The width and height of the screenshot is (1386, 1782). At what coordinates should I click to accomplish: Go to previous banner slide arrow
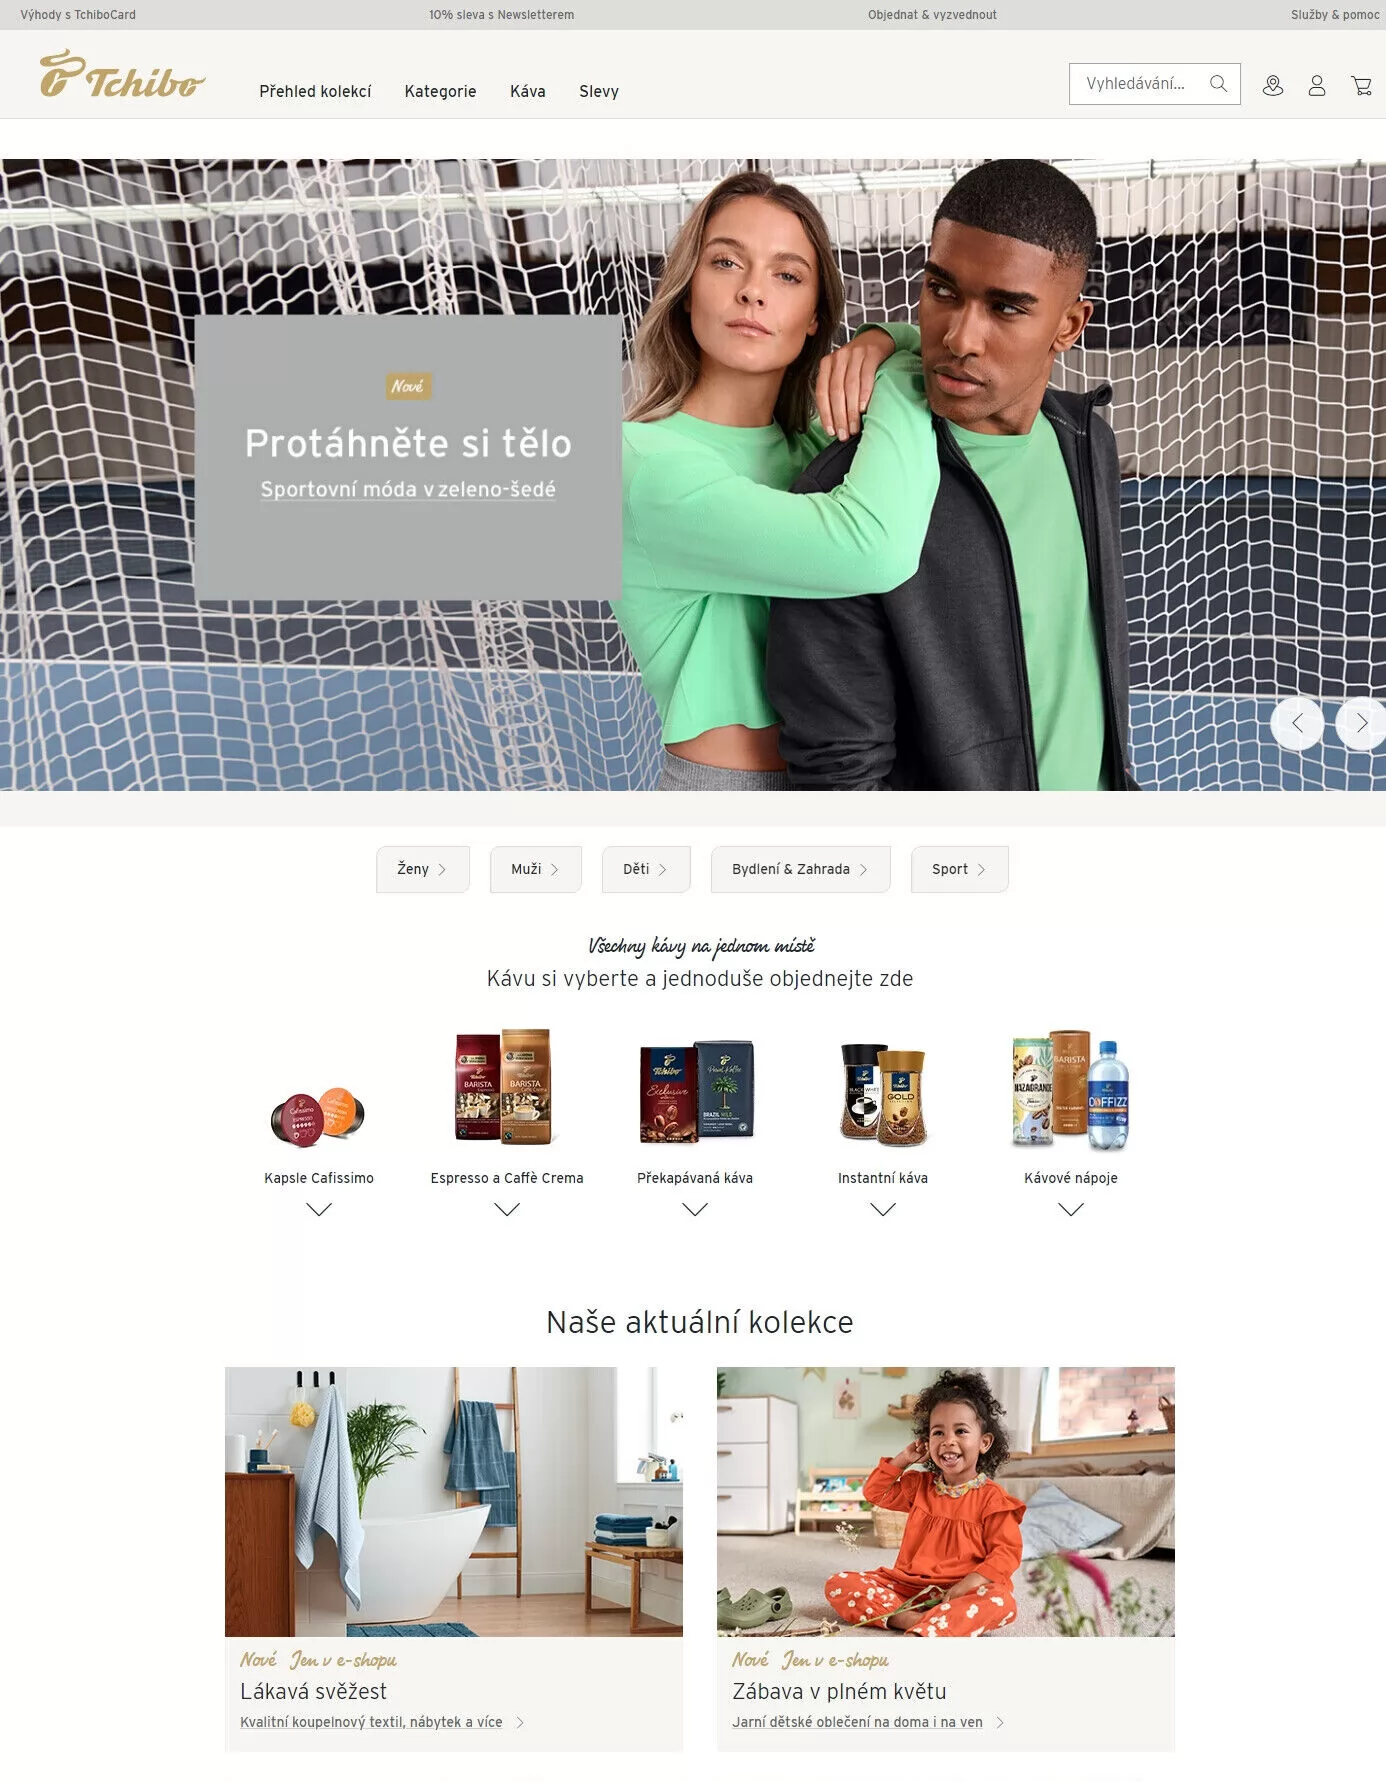(1297, 723)
